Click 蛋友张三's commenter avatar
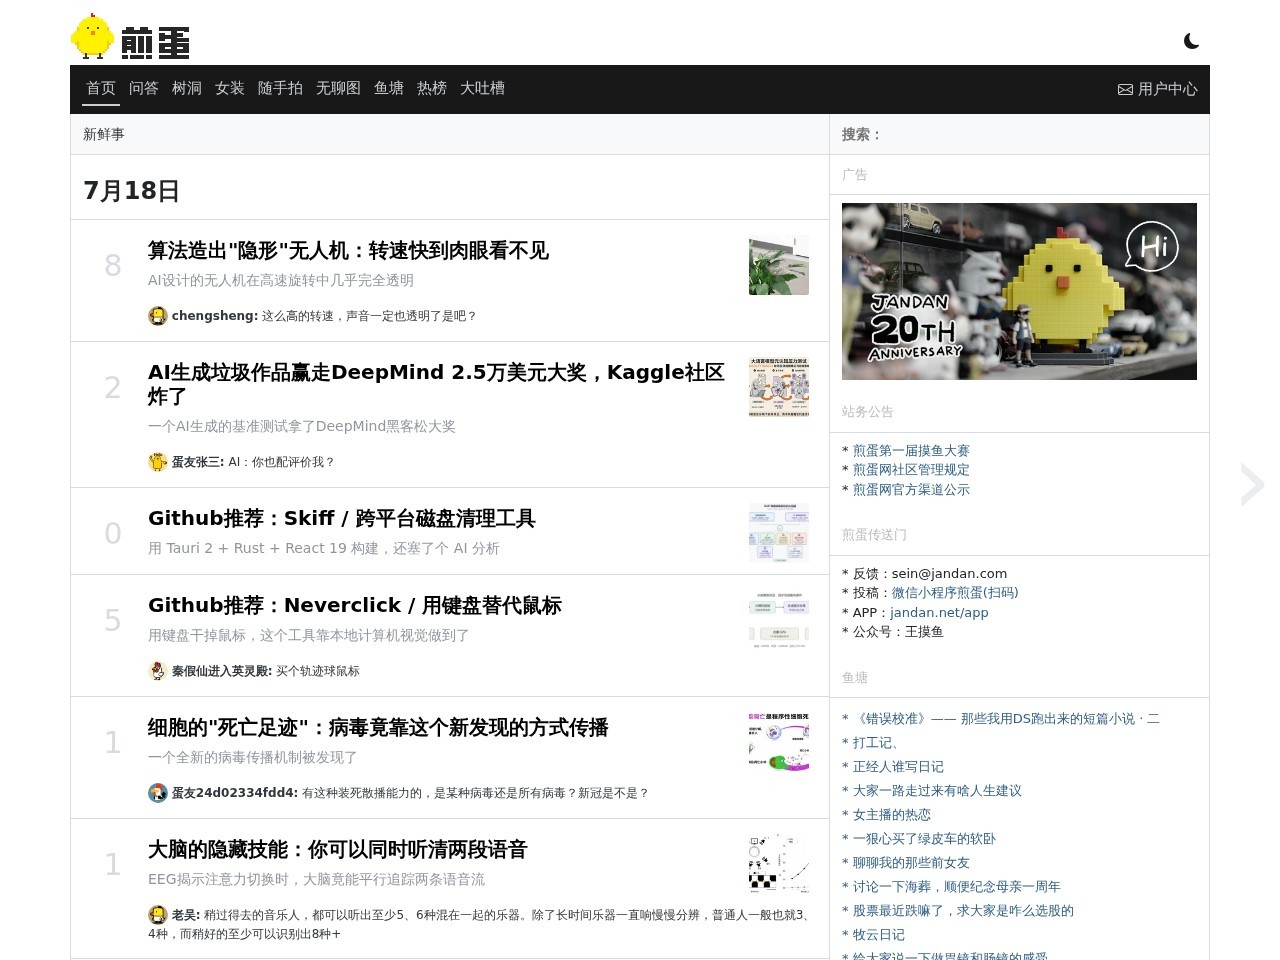Screen dimensions: 1280x960 click(x=157, y=462)
